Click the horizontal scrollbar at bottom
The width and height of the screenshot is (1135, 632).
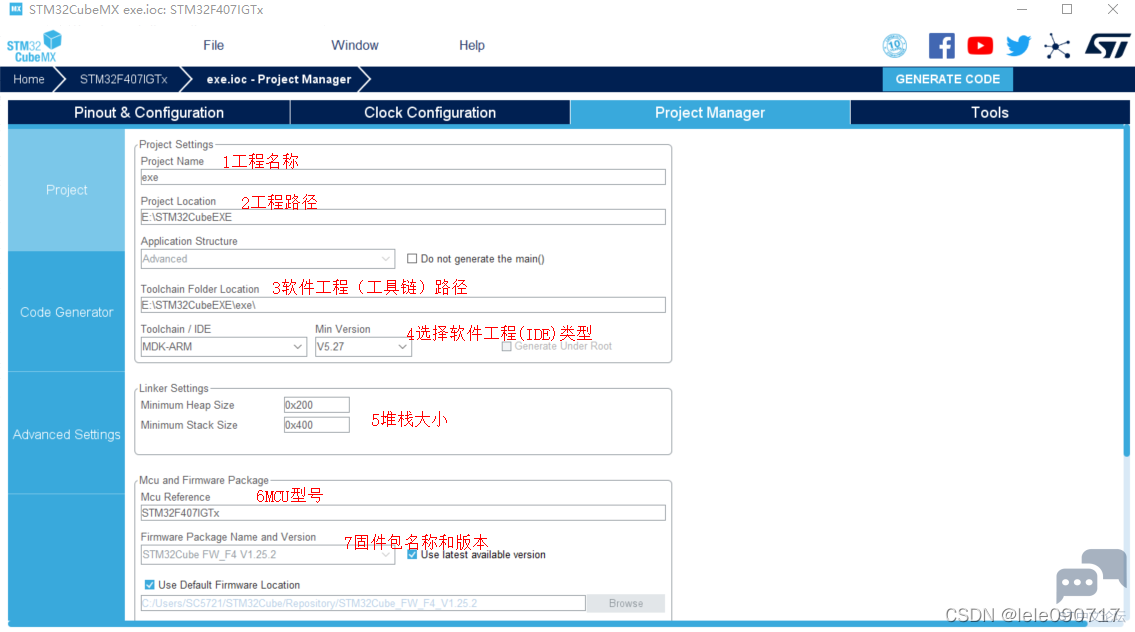pos(547,623)
